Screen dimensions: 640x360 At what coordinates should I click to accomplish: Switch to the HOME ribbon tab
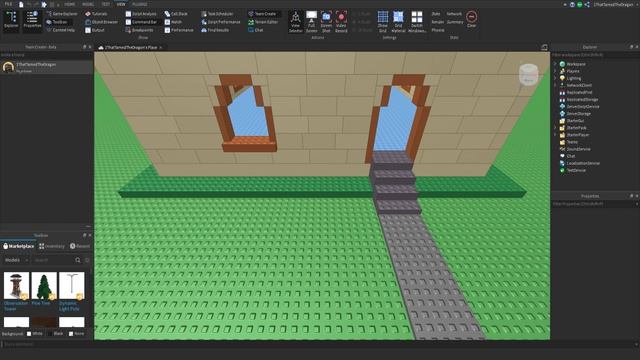69,4
